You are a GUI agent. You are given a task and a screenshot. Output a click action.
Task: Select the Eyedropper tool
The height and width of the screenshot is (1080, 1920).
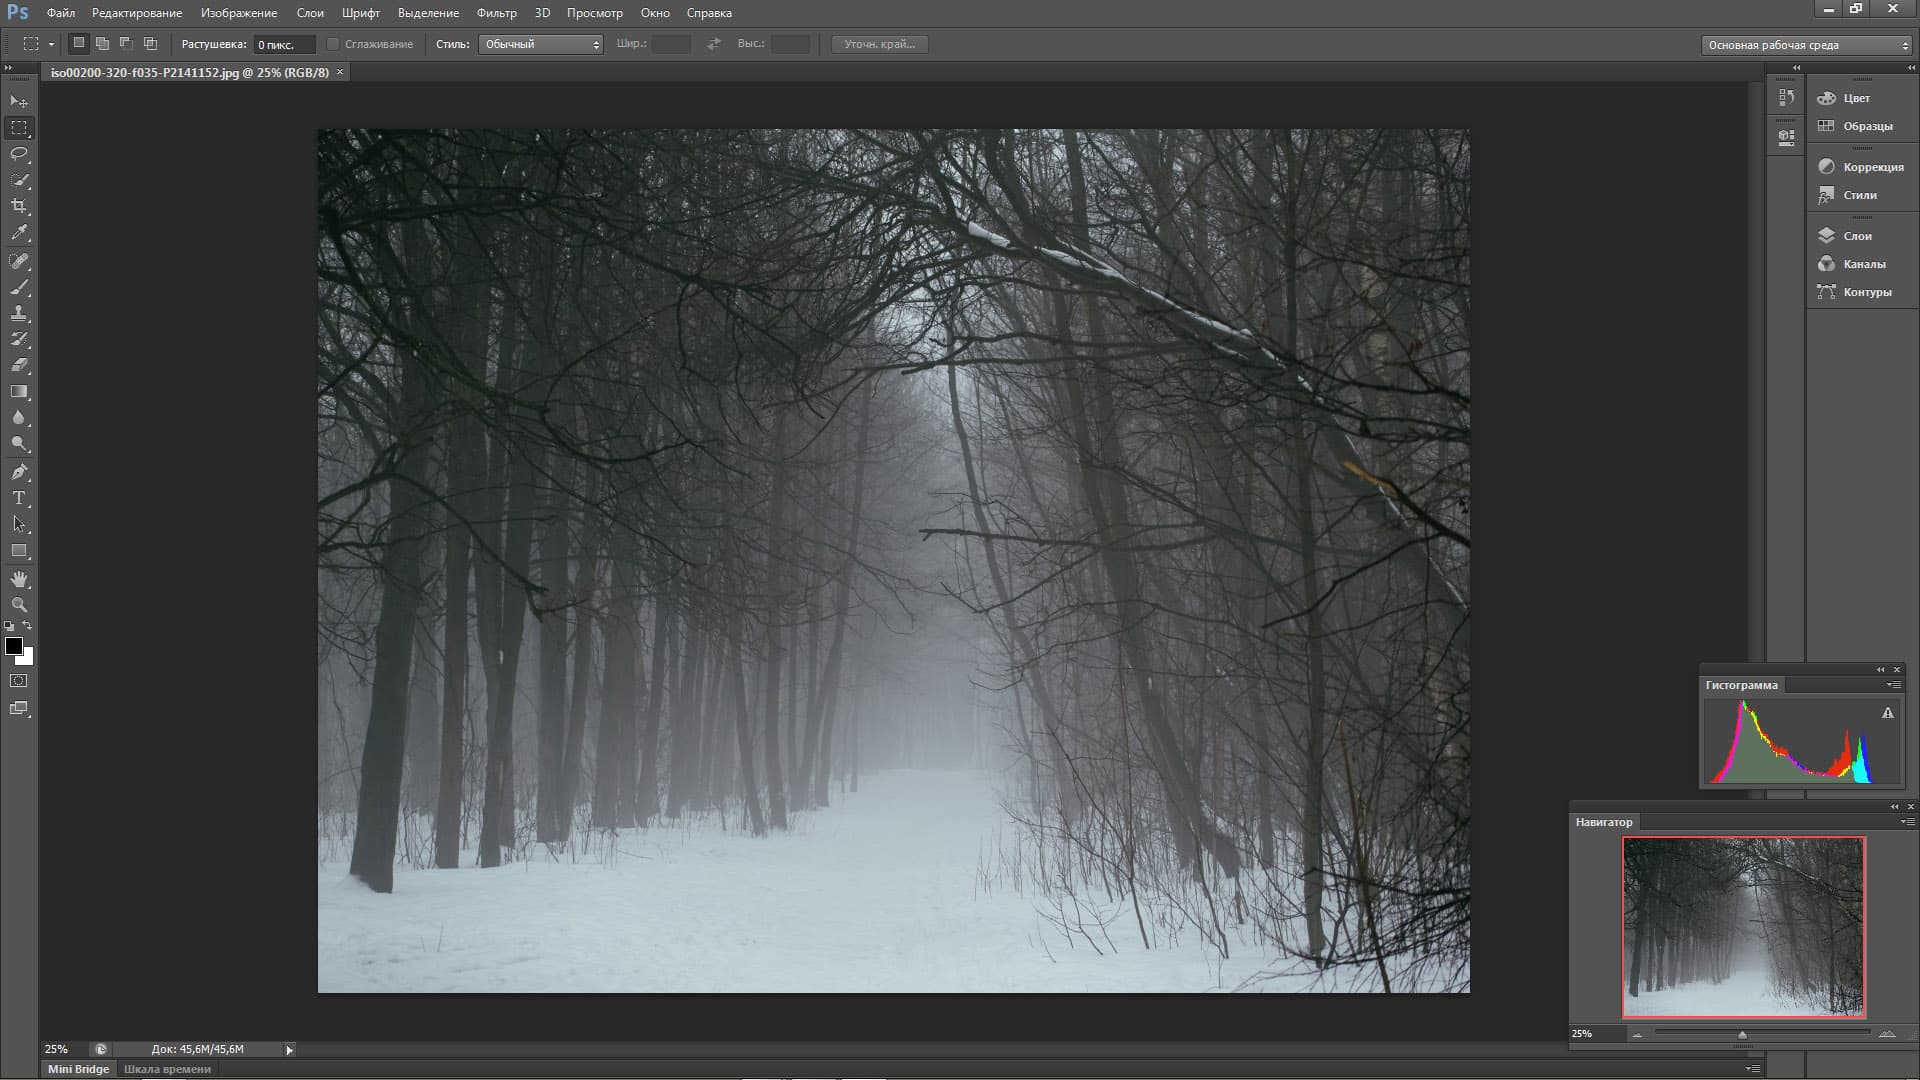pyautogui.click(x=19, y=233)
